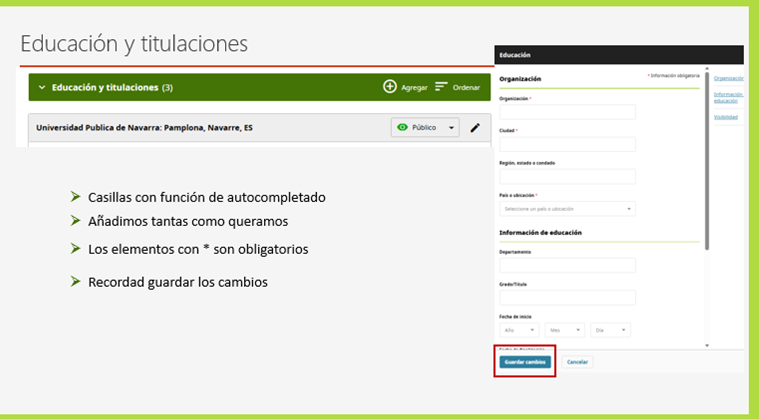Toggle the green eye Público visibility icon
Screen dimensions: 759x419
pyautogui.click(x=402, y=127)
